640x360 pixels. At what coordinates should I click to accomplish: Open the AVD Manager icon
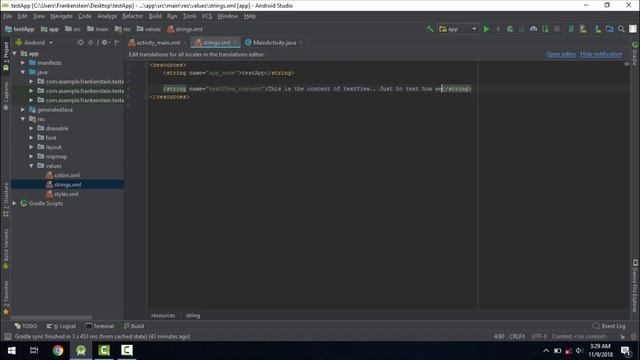pos(583,29)
